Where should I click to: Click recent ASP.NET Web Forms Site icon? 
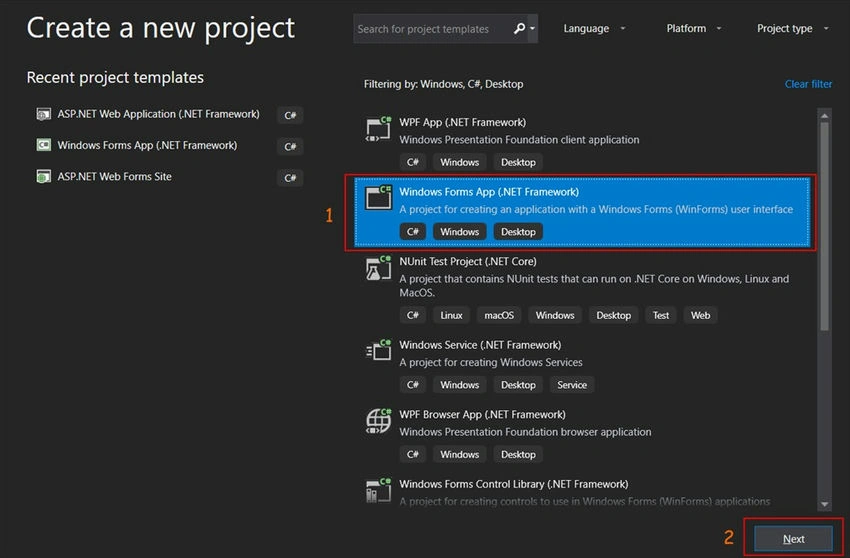(43, 176)
